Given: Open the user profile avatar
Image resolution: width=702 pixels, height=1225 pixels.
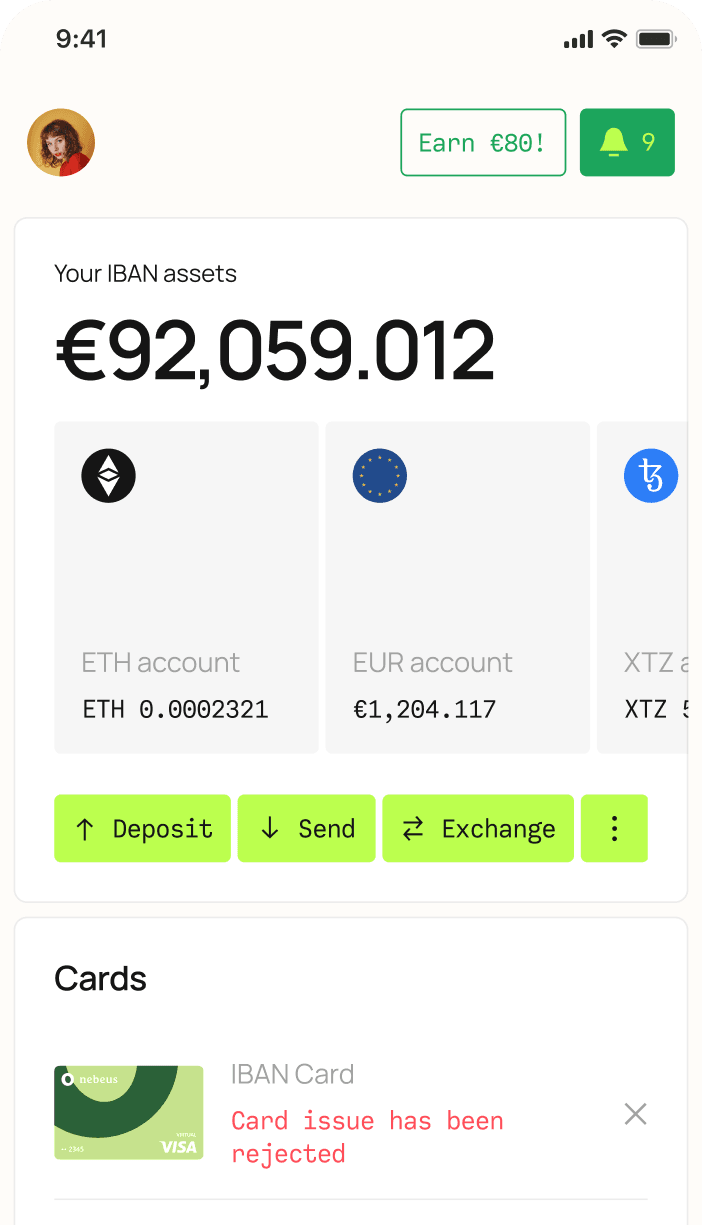Looking at the screenshot, I should [61, 143].
